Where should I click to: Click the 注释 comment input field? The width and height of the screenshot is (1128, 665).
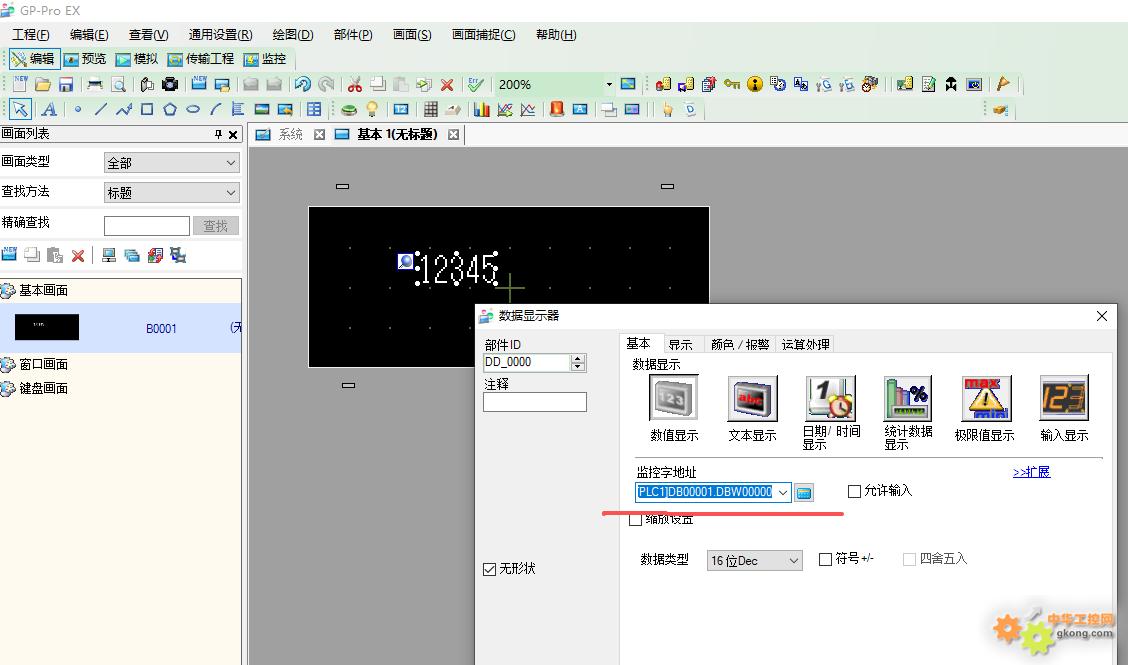[534, 402]
